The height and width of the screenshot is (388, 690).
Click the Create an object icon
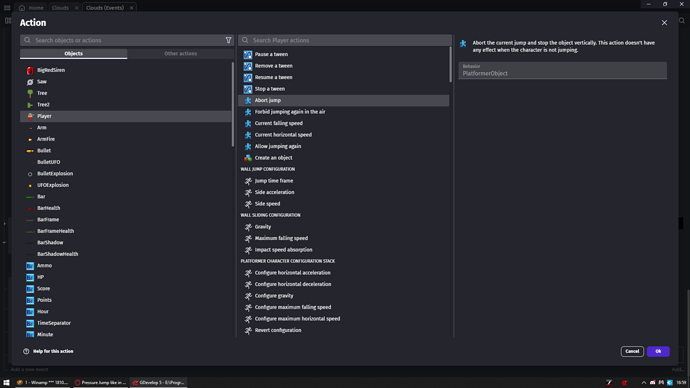[248, 158]
